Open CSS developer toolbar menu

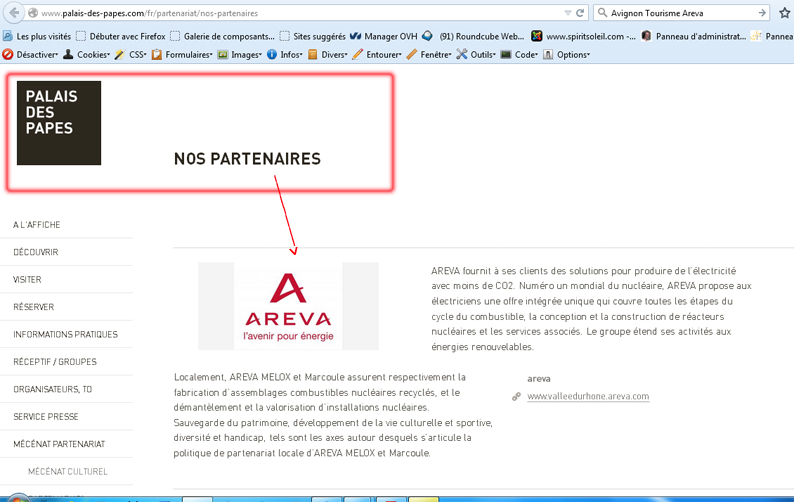coord(131,55)
